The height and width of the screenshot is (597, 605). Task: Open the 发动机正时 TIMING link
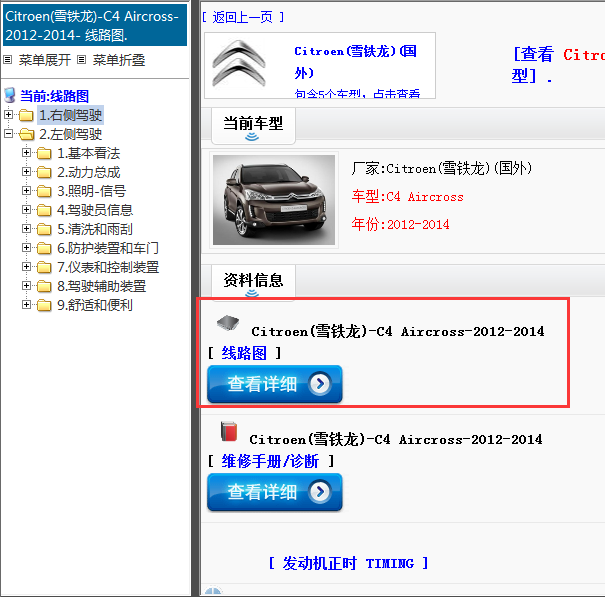point(348,563)
